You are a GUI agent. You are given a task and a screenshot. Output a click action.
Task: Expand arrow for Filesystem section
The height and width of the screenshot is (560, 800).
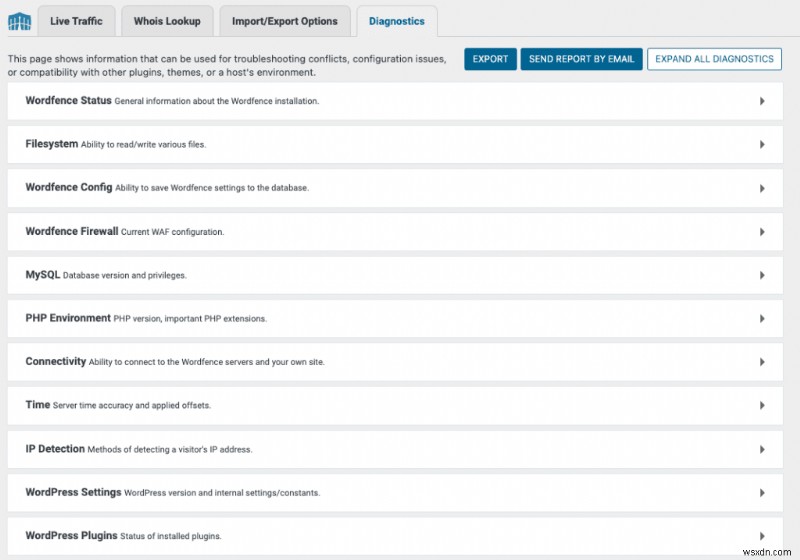coord(762,144)
